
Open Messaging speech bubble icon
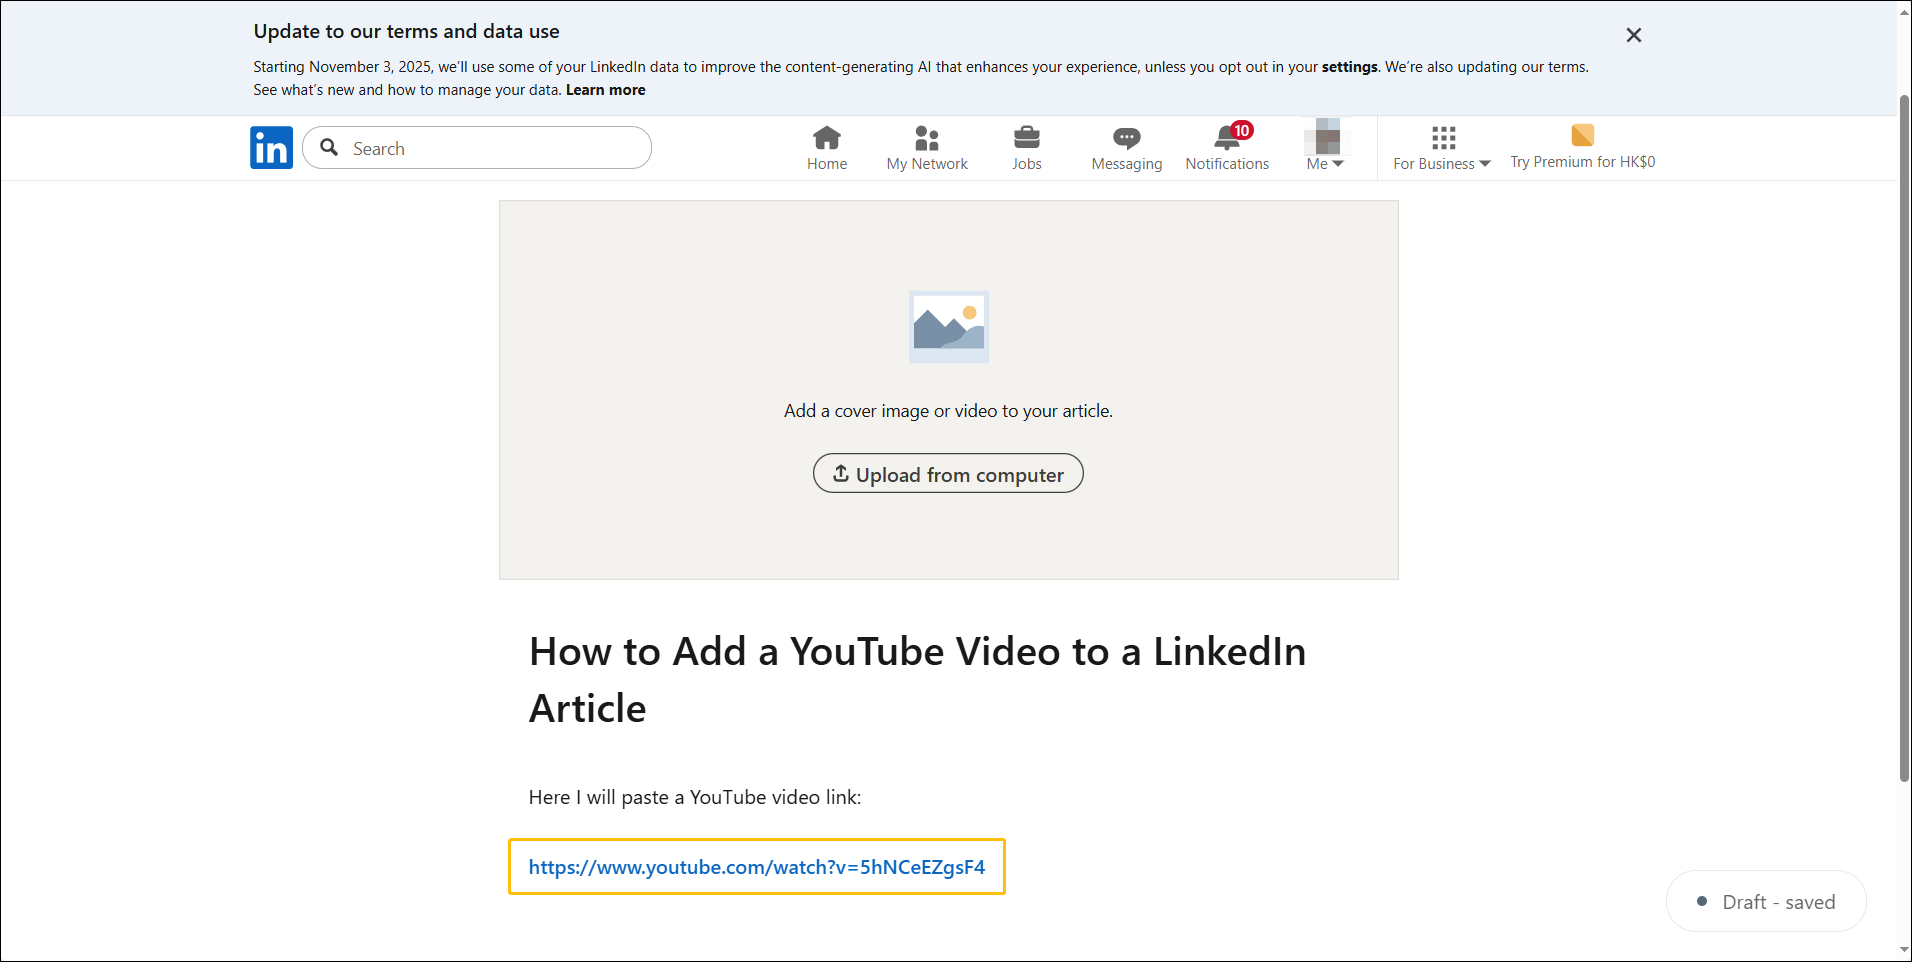(x=1127, y=138)
